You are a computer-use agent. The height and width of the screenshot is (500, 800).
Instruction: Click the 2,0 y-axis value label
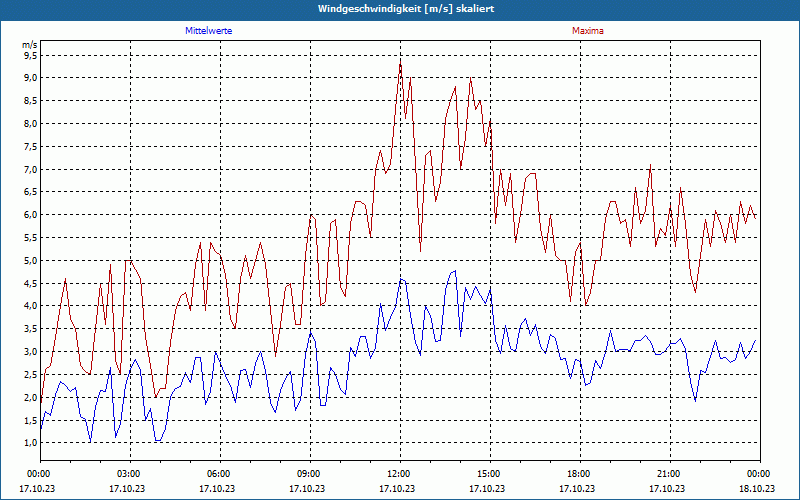click(31, 397)
